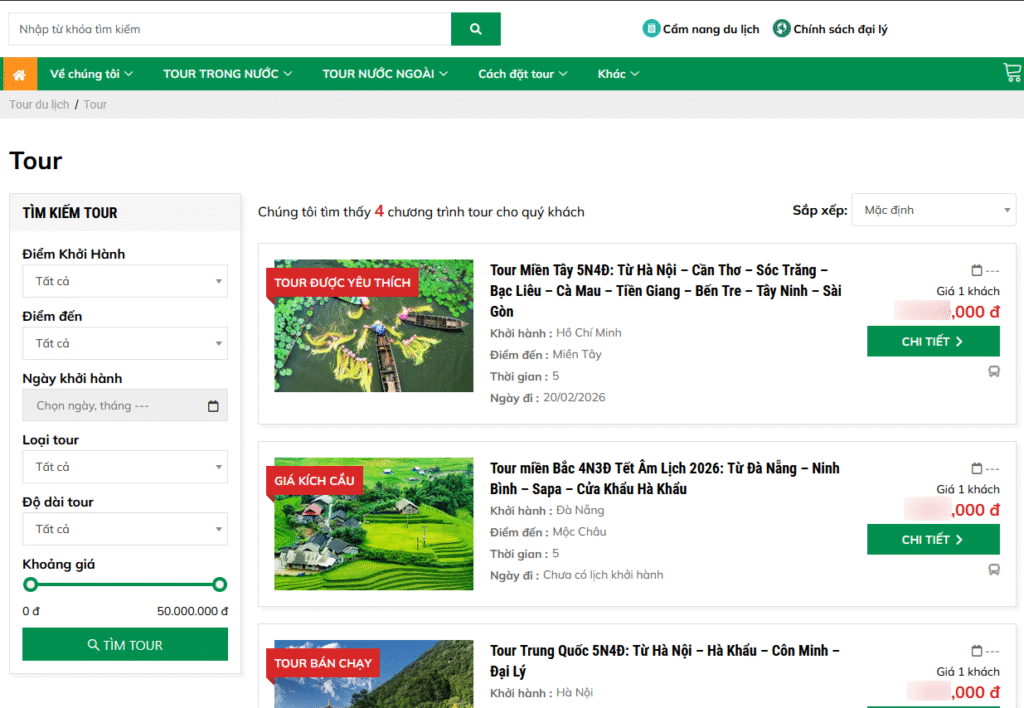Open the Miền Tây tour thumbnail image
1024x708 pixels.
(374, 326)
